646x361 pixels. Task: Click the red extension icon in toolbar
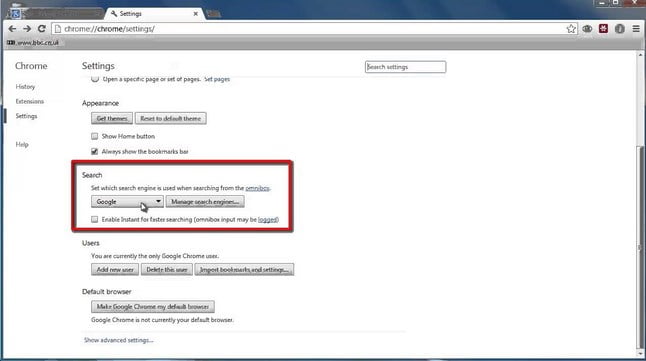(x=604, y=29)
